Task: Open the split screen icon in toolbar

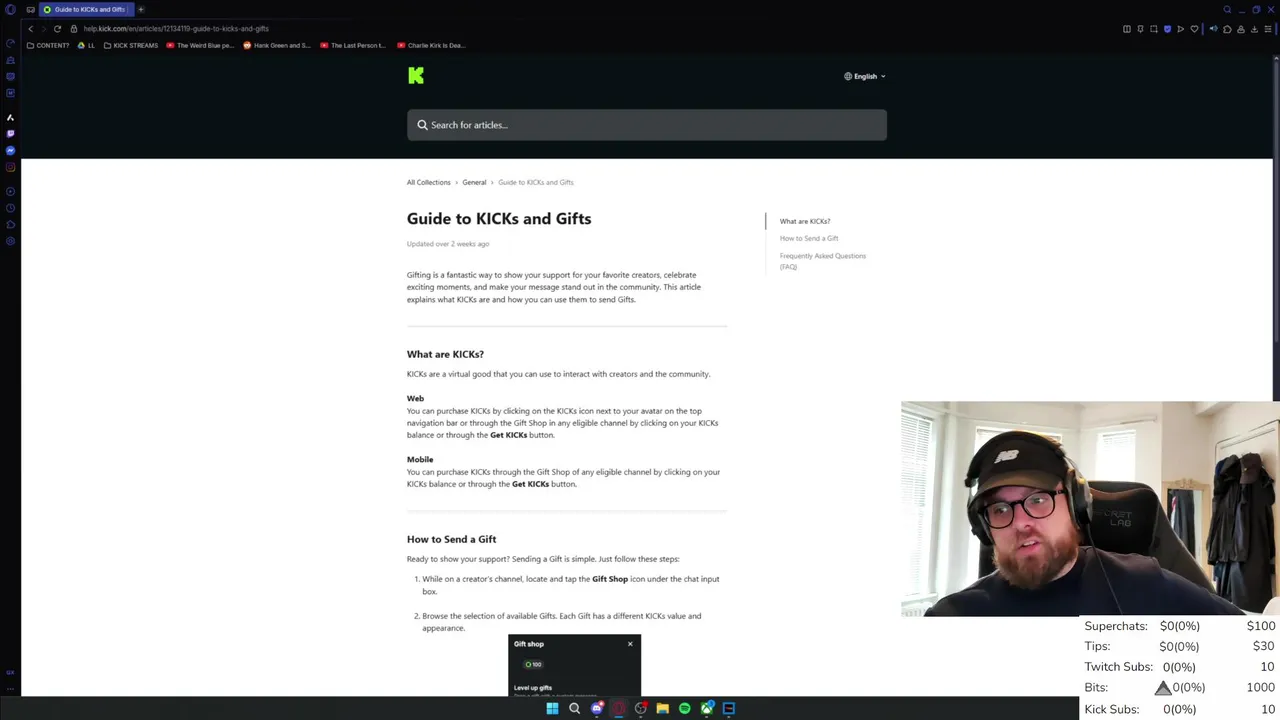Action: (x=1127, y=29)
